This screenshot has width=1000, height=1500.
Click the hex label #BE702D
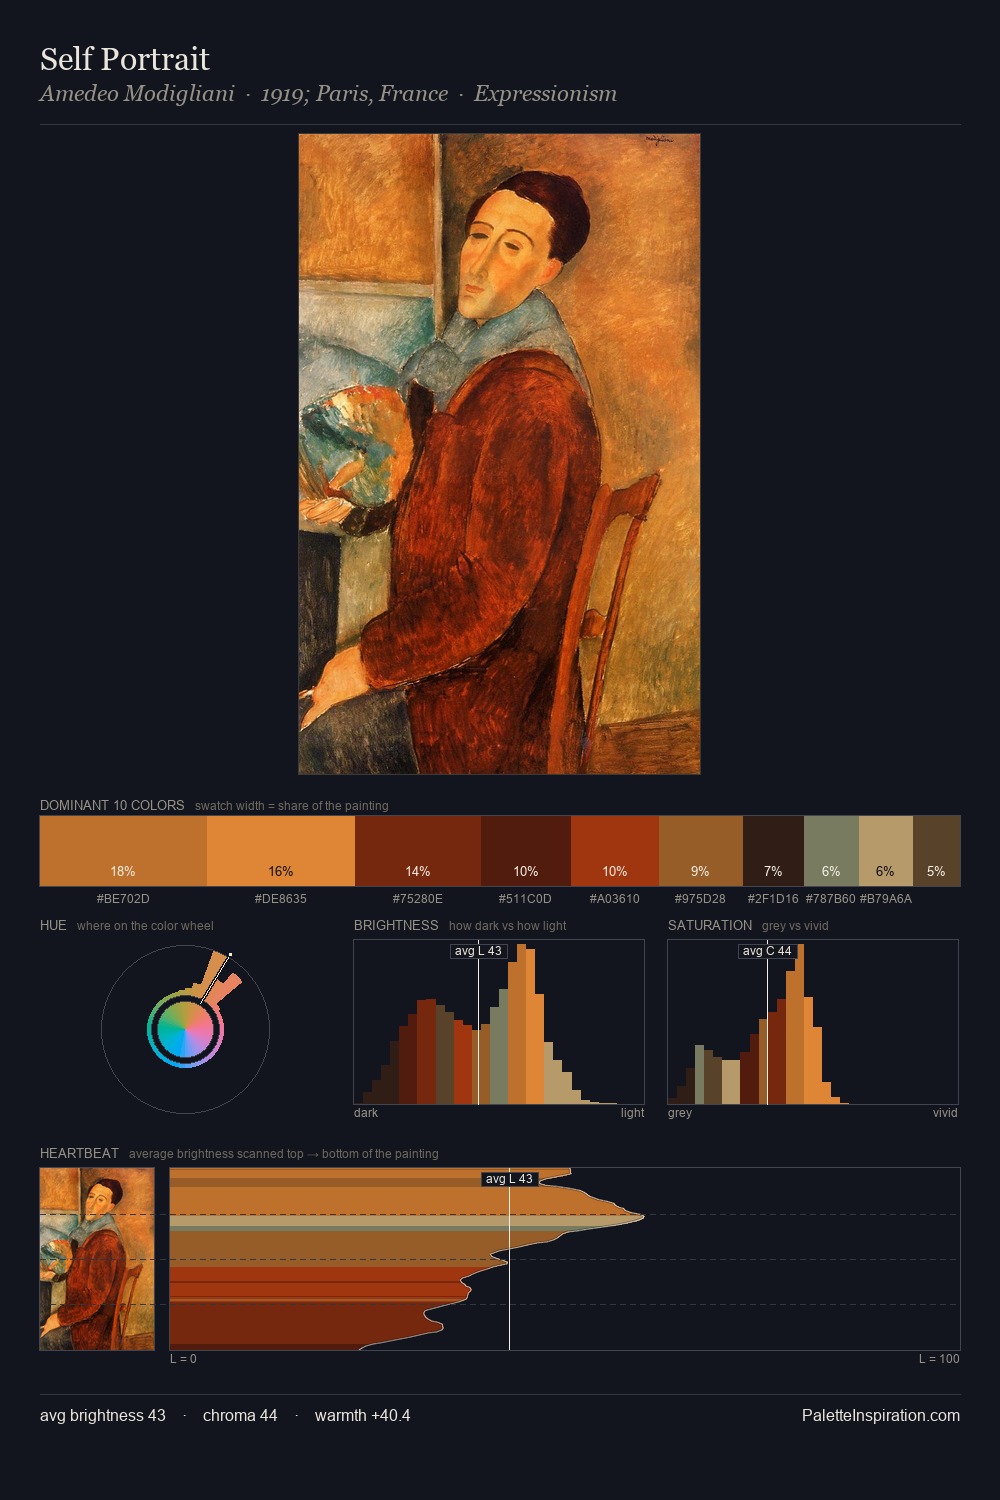click(123, 899)
